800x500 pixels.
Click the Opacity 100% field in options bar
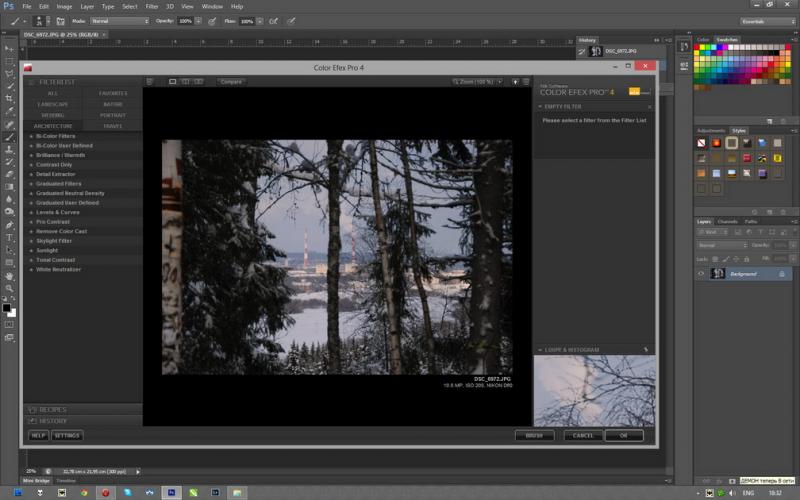(186, 21)
